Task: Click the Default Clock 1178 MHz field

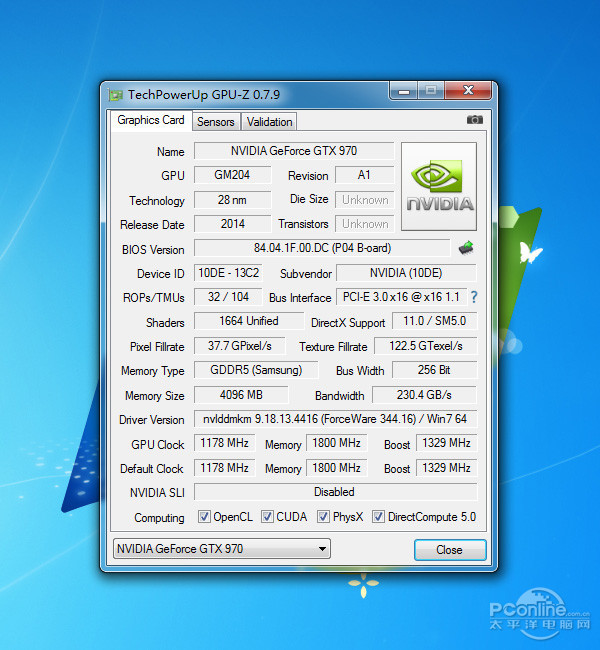Action: click(224, 468)
